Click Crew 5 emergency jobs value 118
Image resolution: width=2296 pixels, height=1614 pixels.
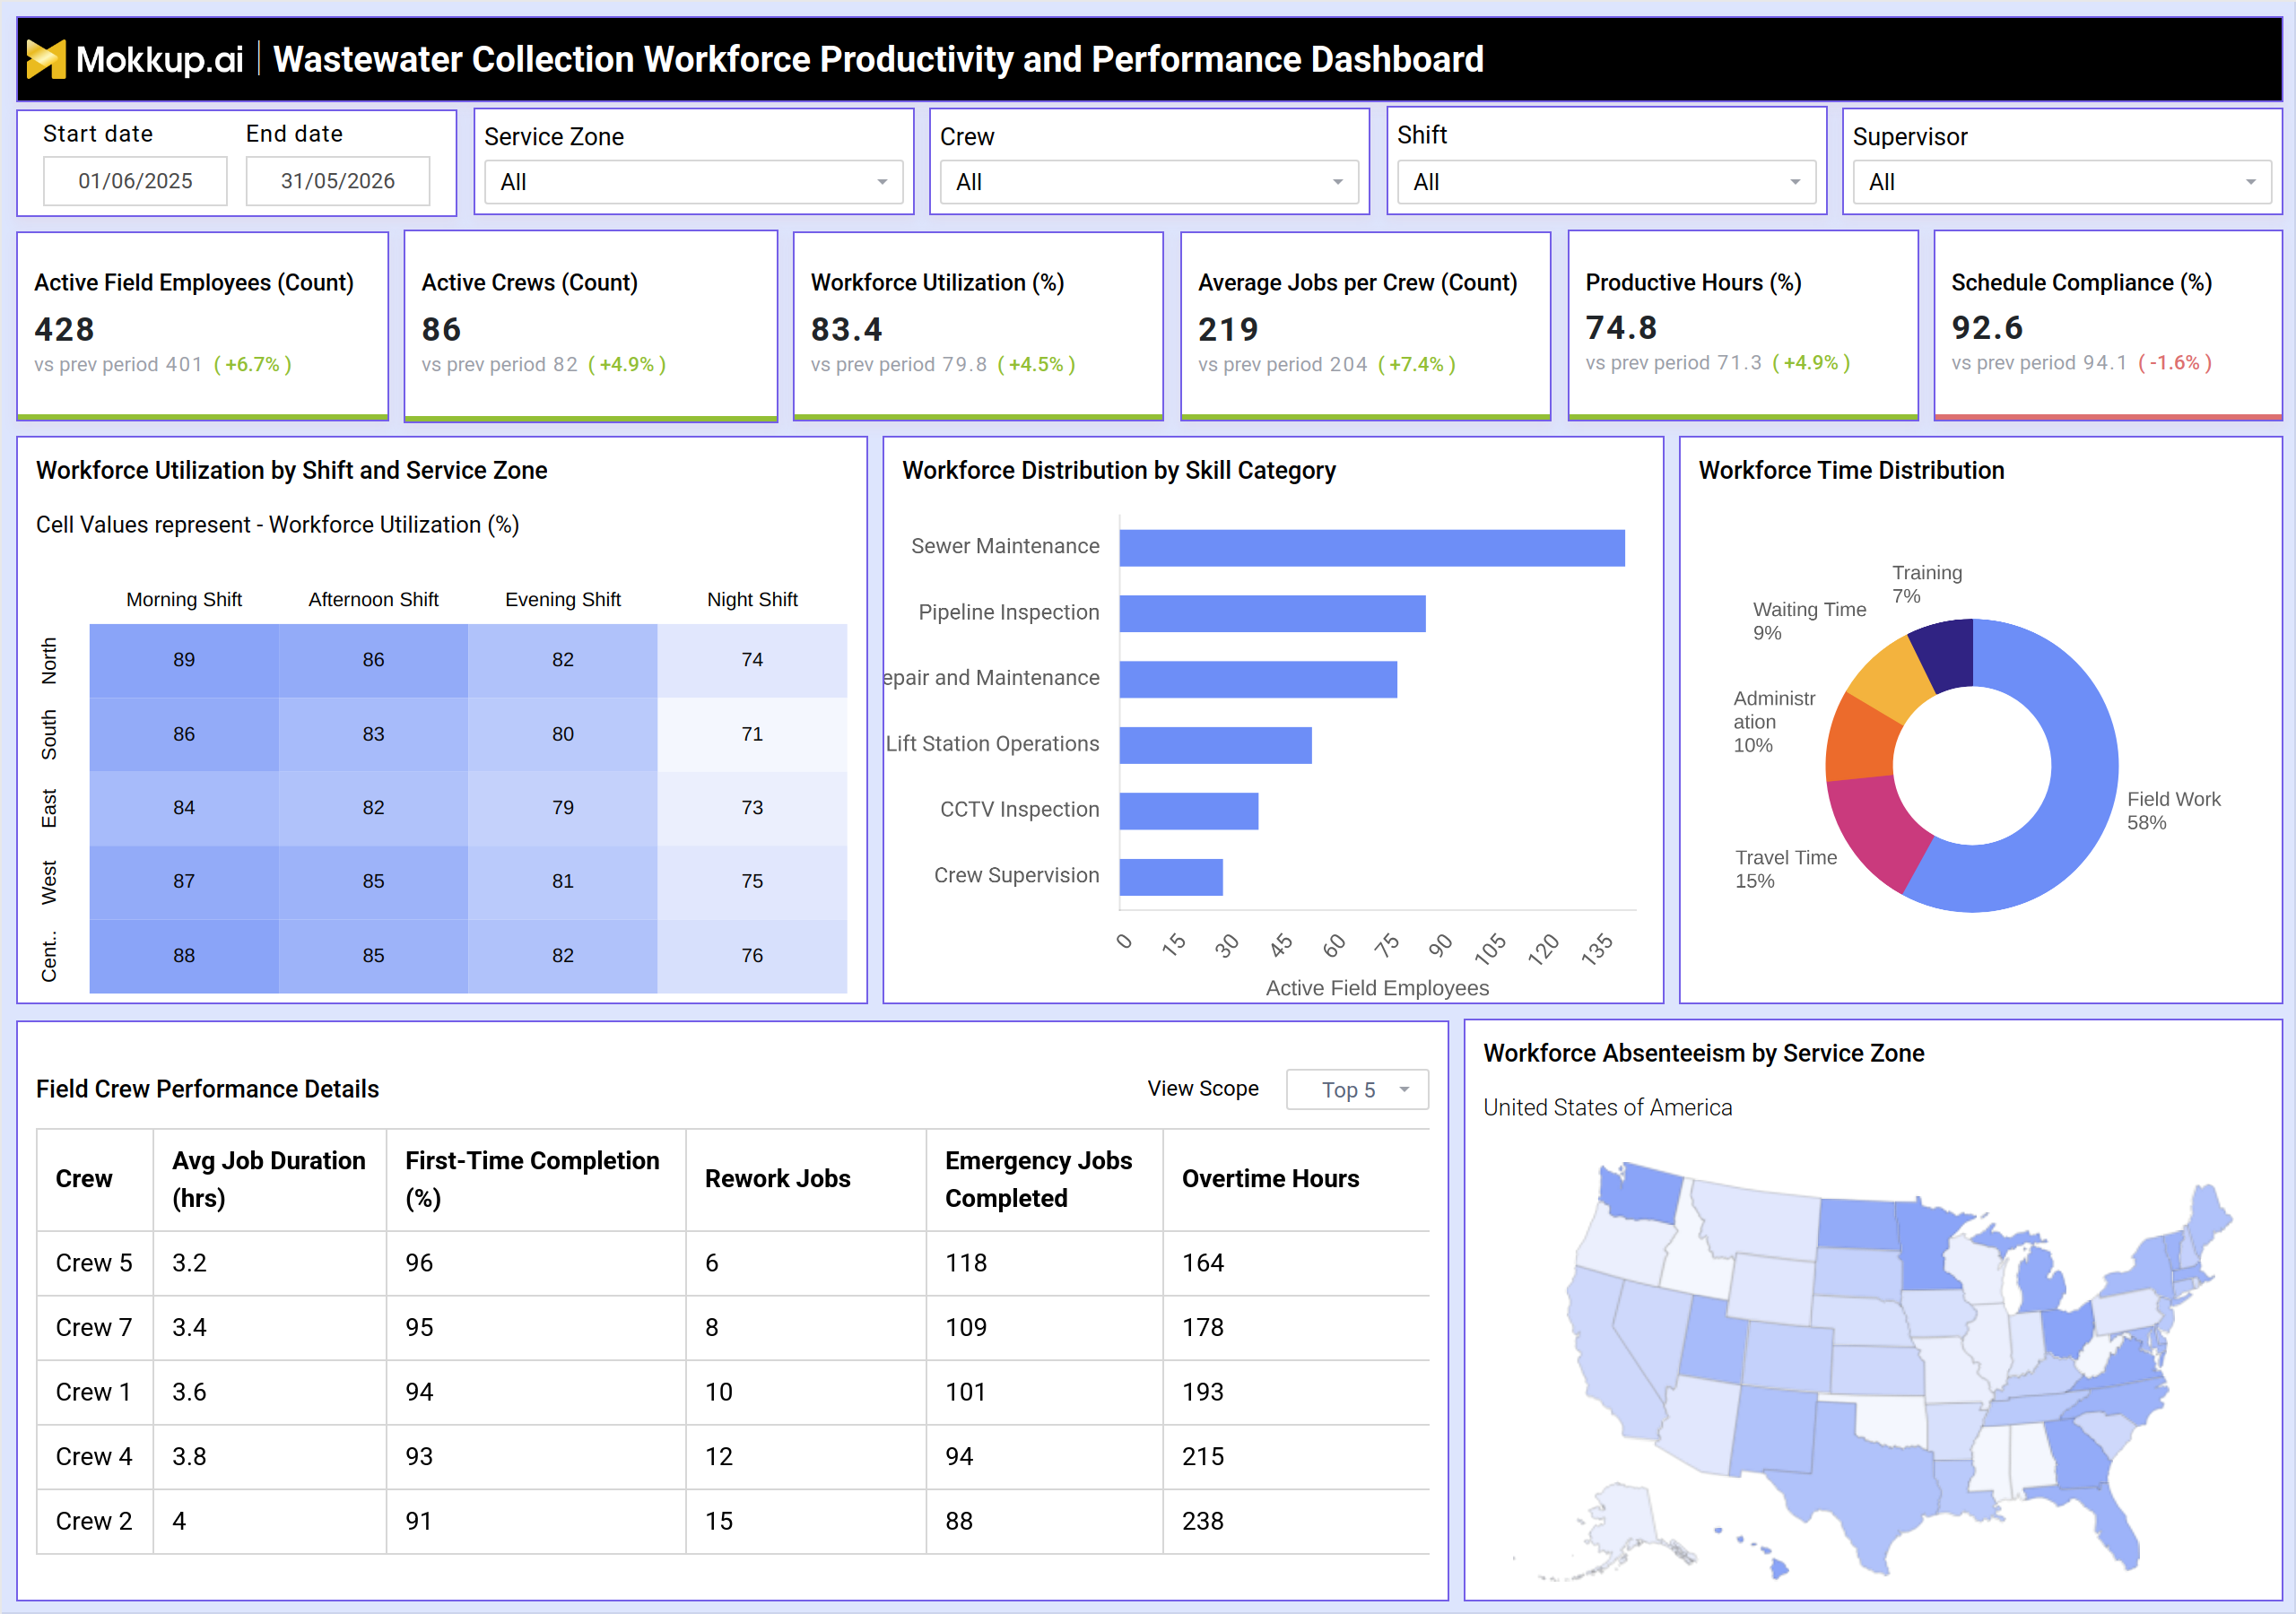966,1263
